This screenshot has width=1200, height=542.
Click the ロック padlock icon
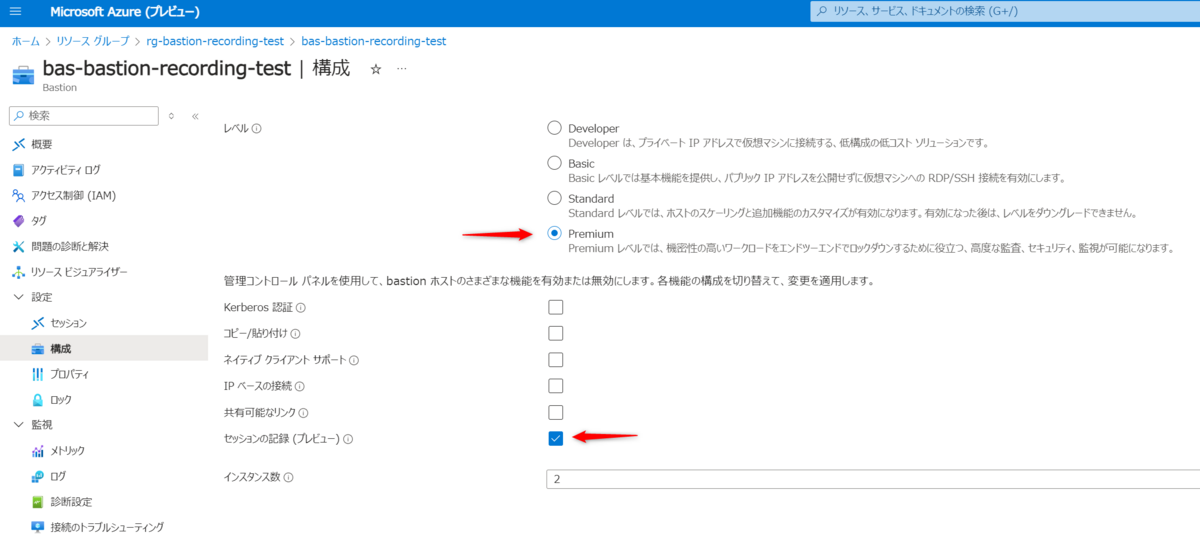38,400
